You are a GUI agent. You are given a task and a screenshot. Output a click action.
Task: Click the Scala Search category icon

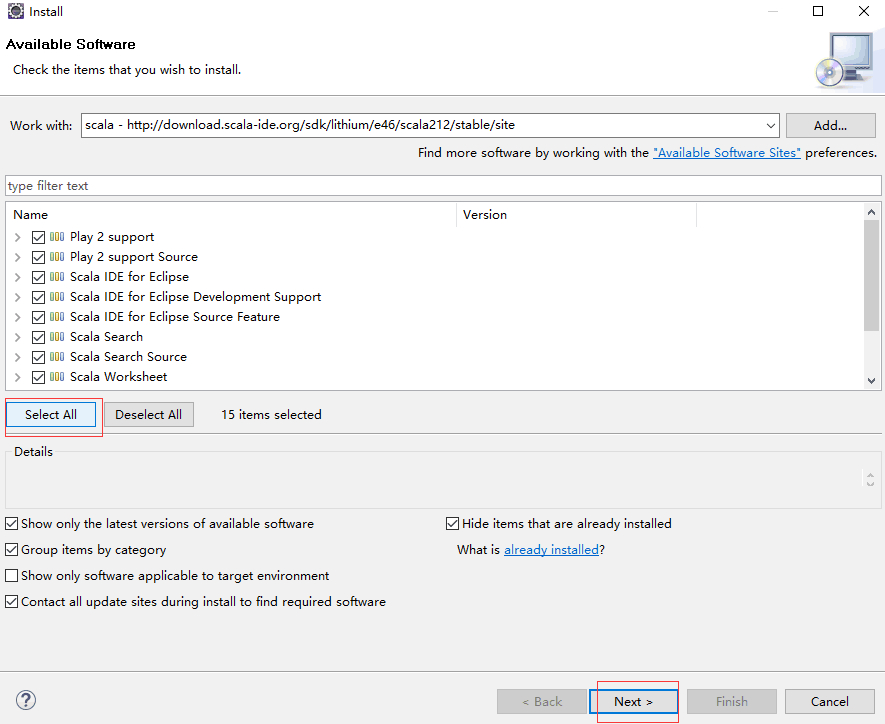click(57, 337)
